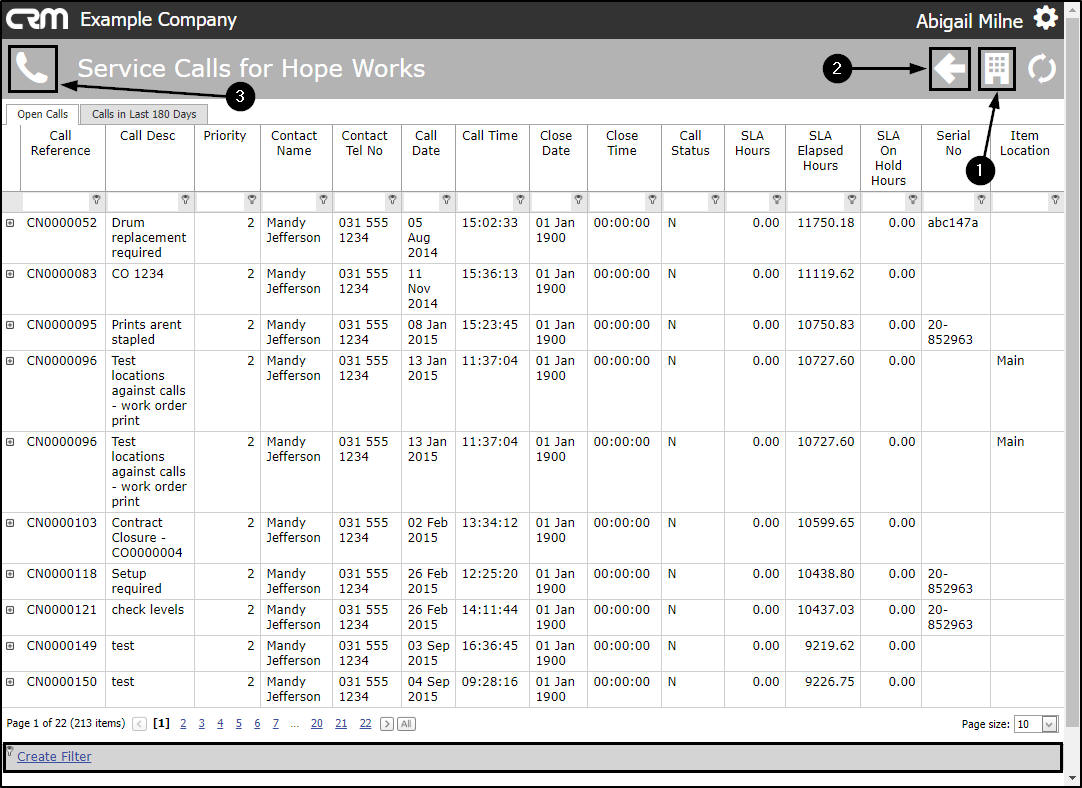
Task: Click the Call Desc filter input field
Action: 144,200
